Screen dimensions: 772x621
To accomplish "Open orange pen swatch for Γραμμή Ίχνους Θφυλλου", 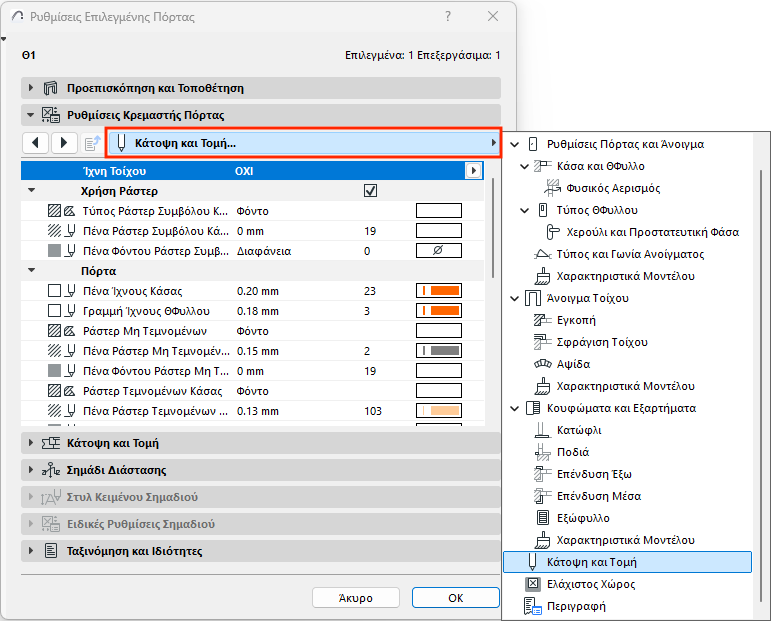I will coord(439,311).
